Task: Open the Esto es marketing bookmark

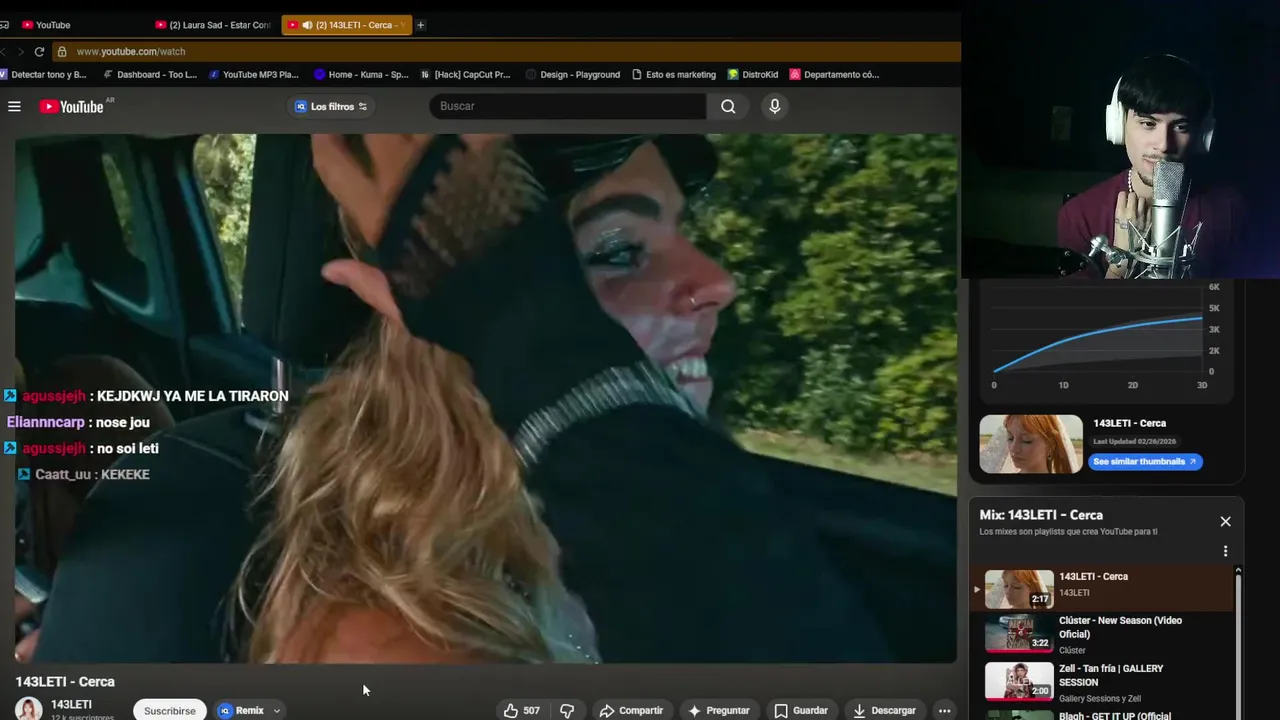Action: [674, 74]
